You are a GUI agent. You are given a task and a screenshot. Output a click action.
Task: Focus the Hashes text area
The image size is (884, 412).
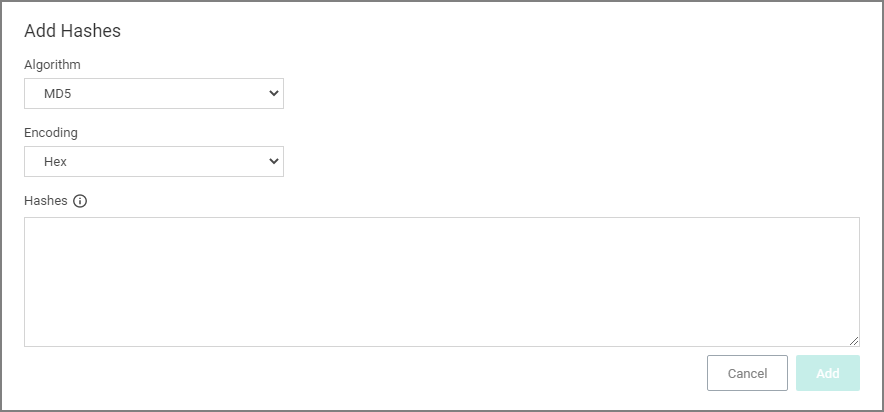[442, 282]
